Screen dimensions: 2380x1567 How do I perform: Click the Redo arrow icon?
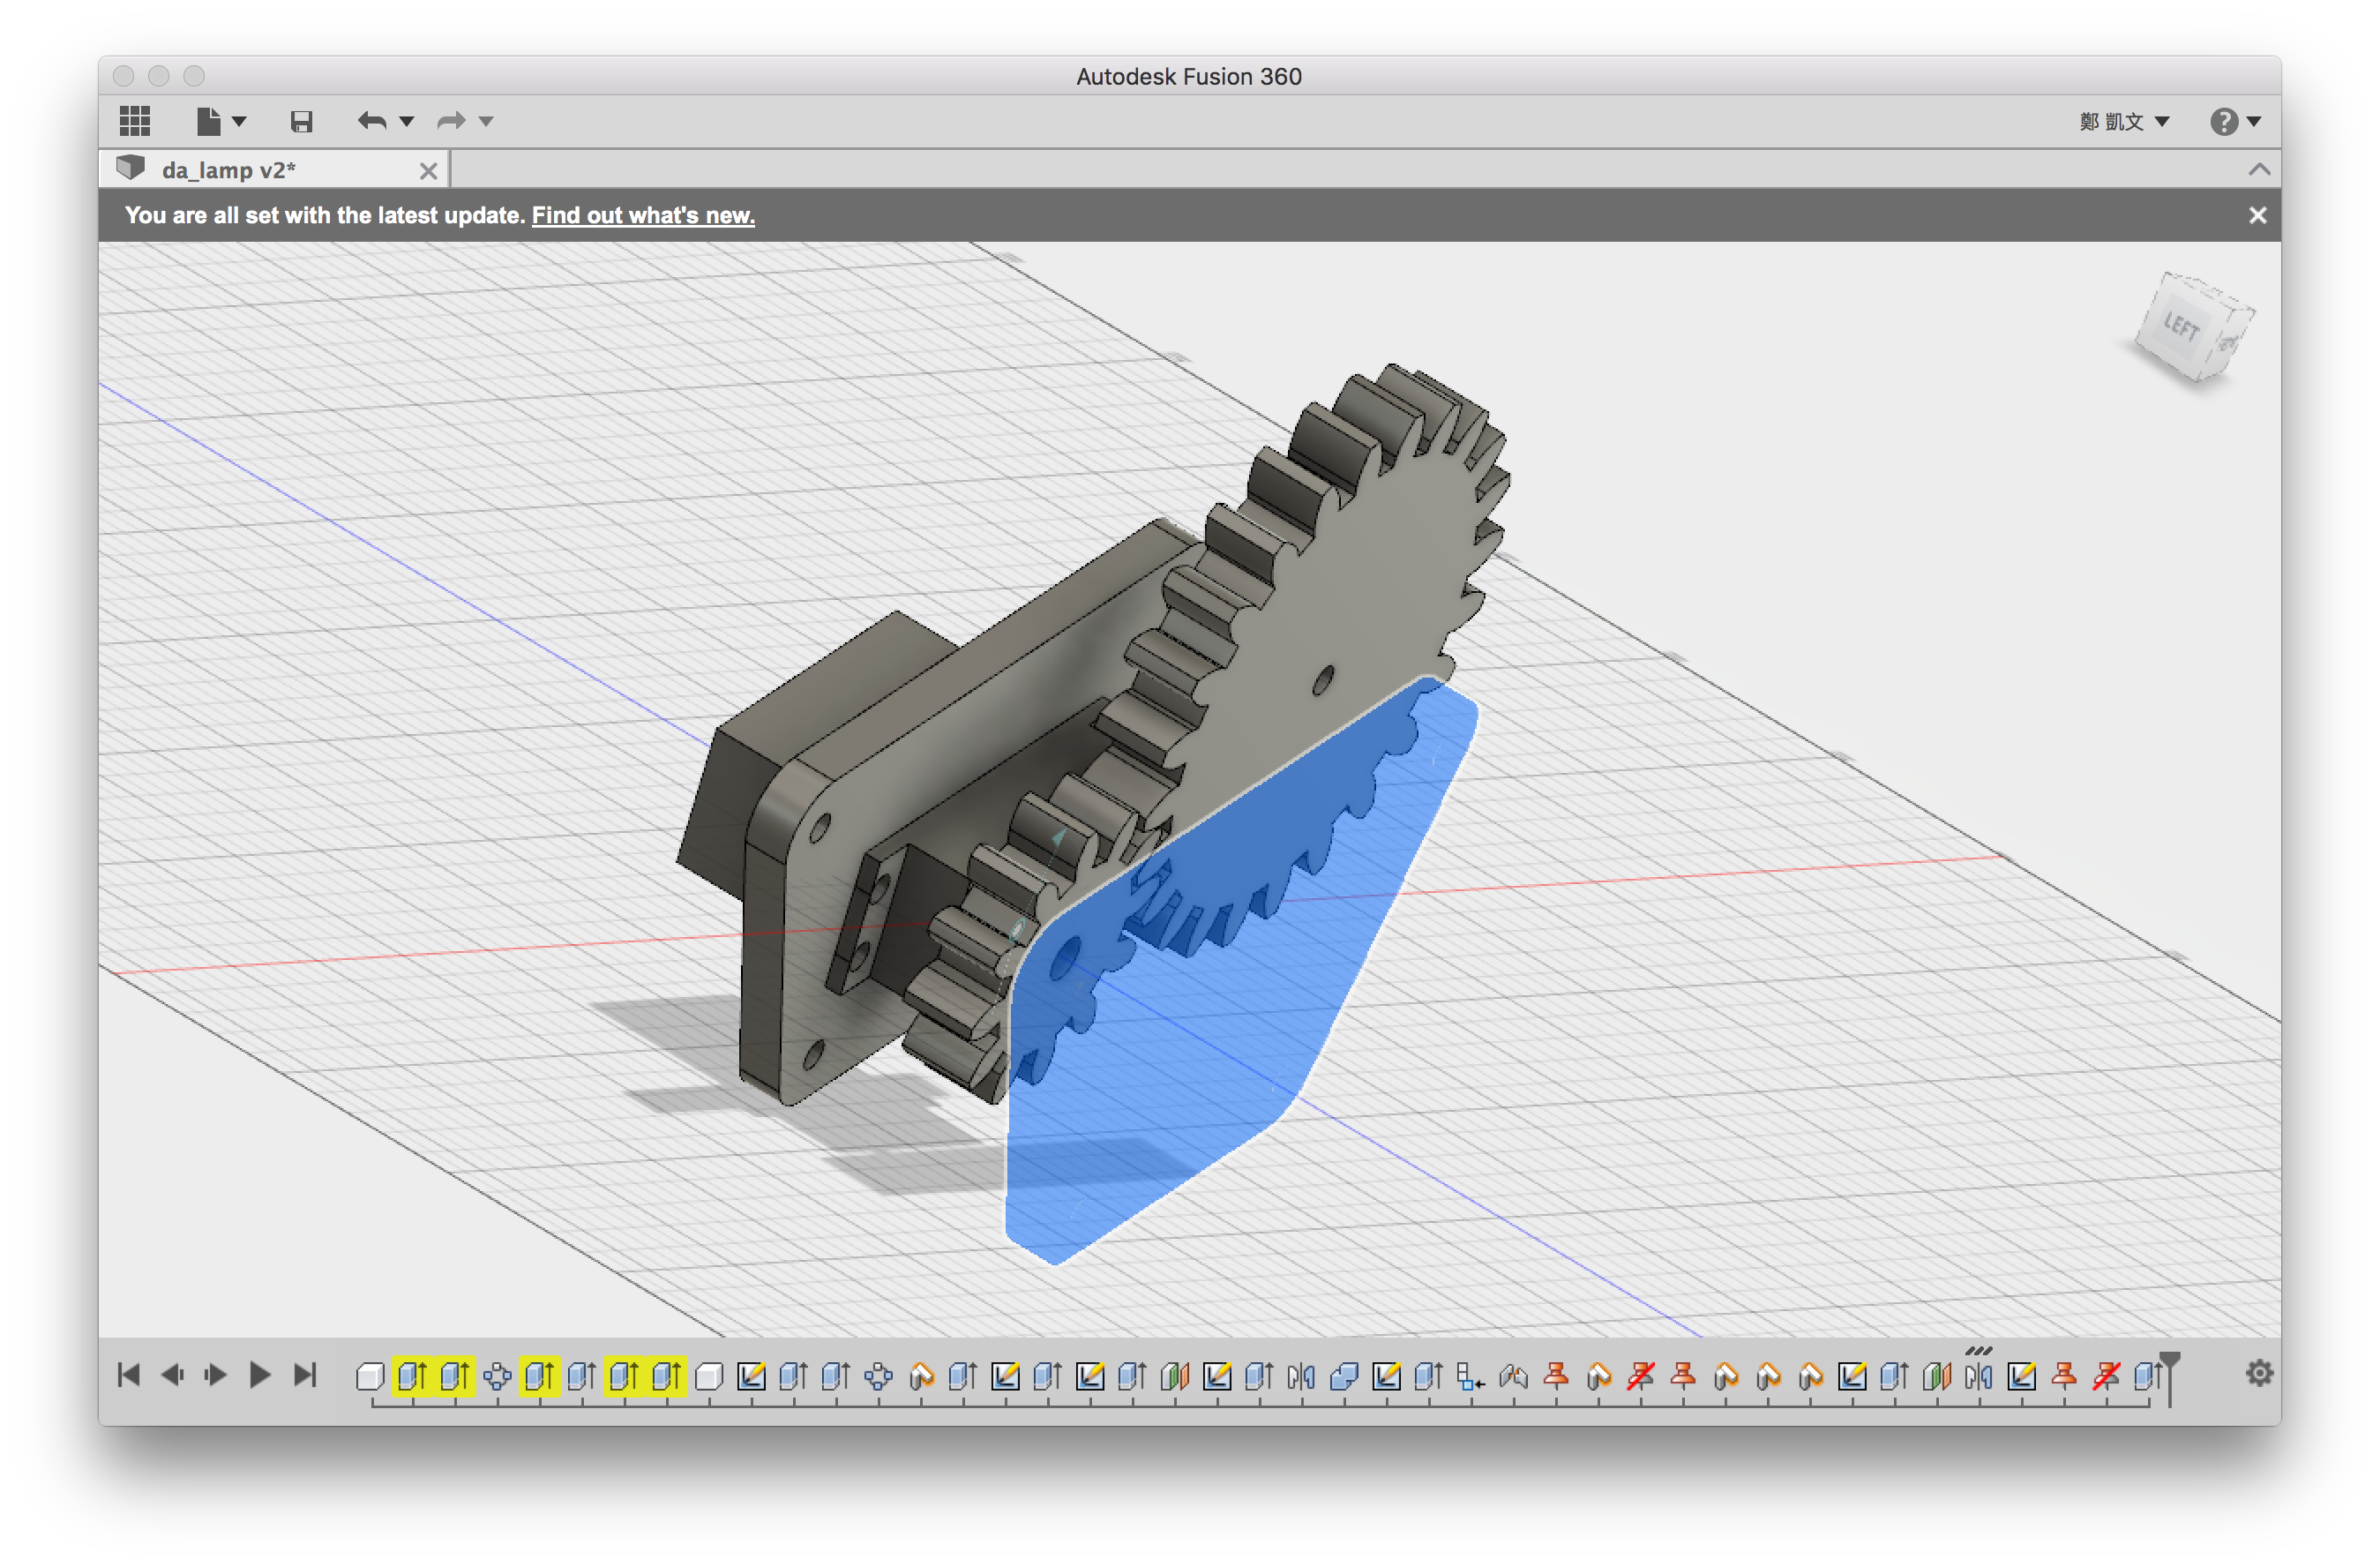coord(451,121)
